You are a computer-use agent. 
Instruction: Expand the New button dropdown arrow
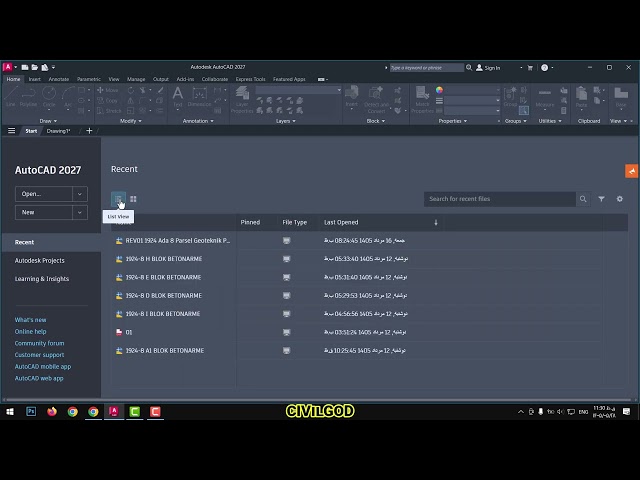point(80,212)
